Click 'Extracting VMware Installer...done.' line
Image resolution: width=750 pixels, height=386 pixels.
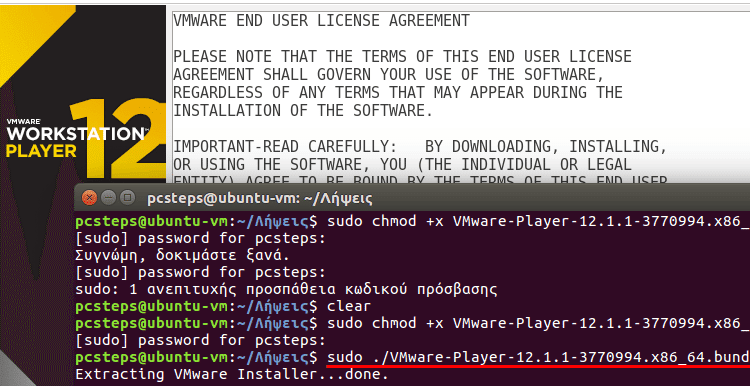(232, 374)
